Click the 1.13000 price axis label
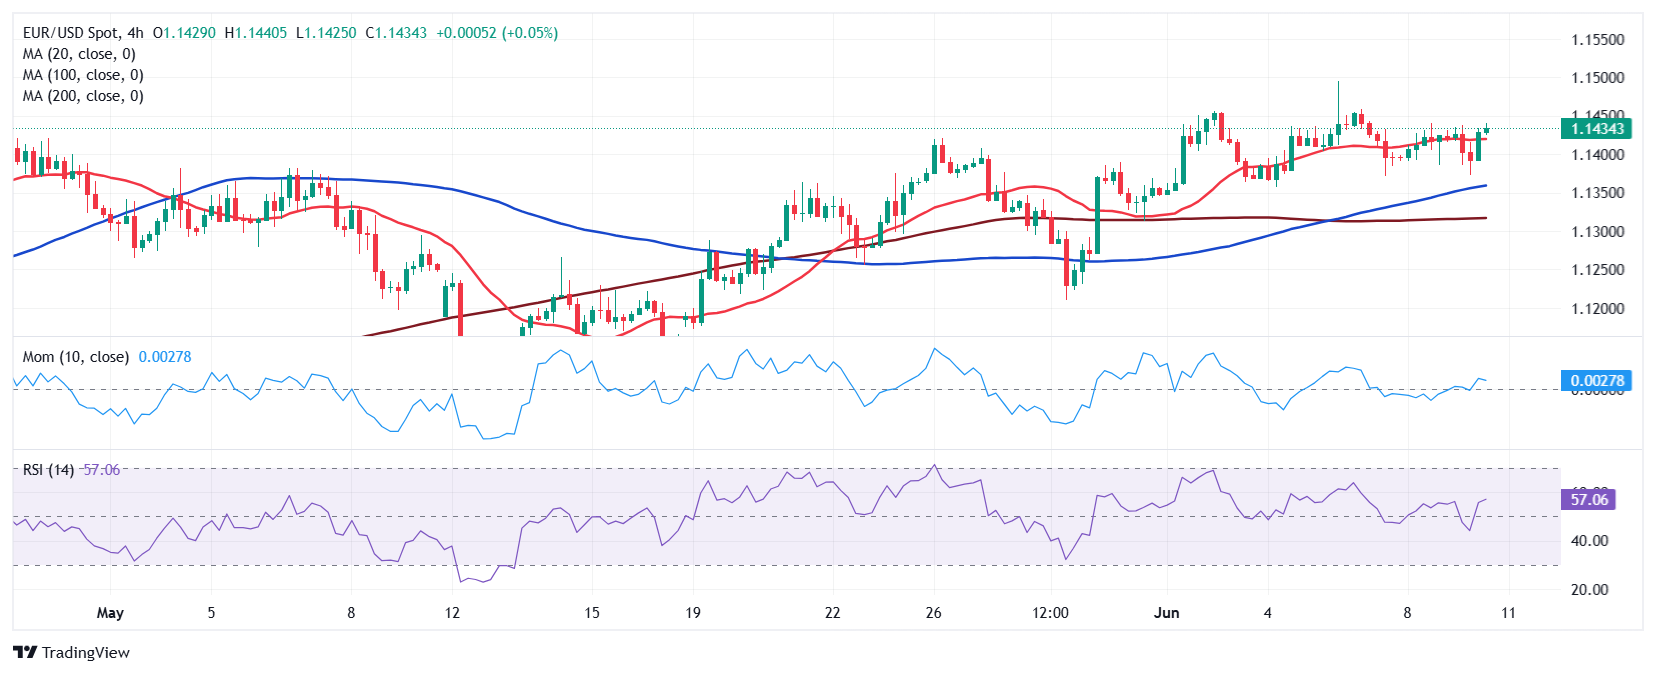 click(x=1597, y=232)
